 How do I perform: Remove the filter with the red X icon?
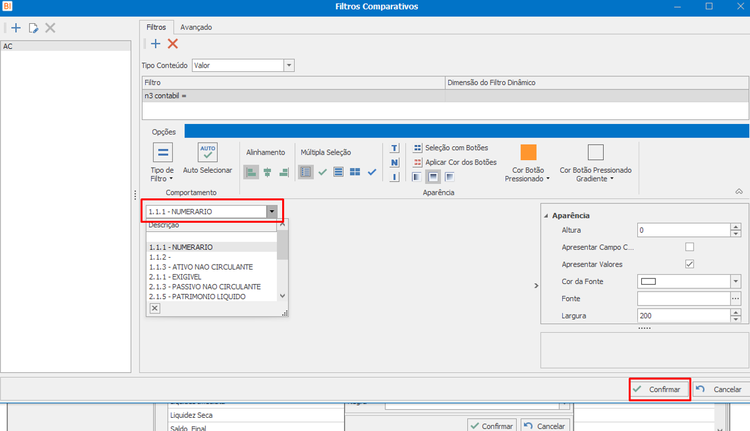tap(173, 44)
